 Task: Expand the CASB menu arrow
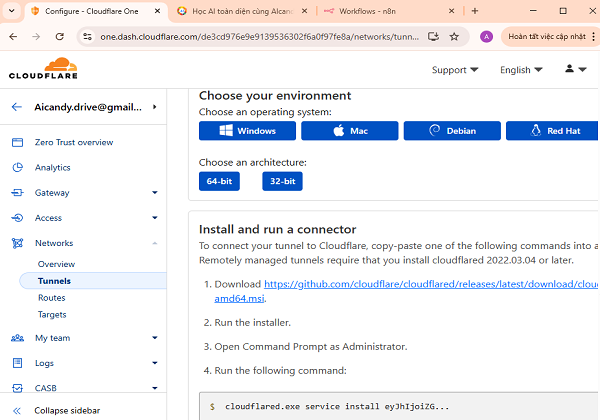155,388
